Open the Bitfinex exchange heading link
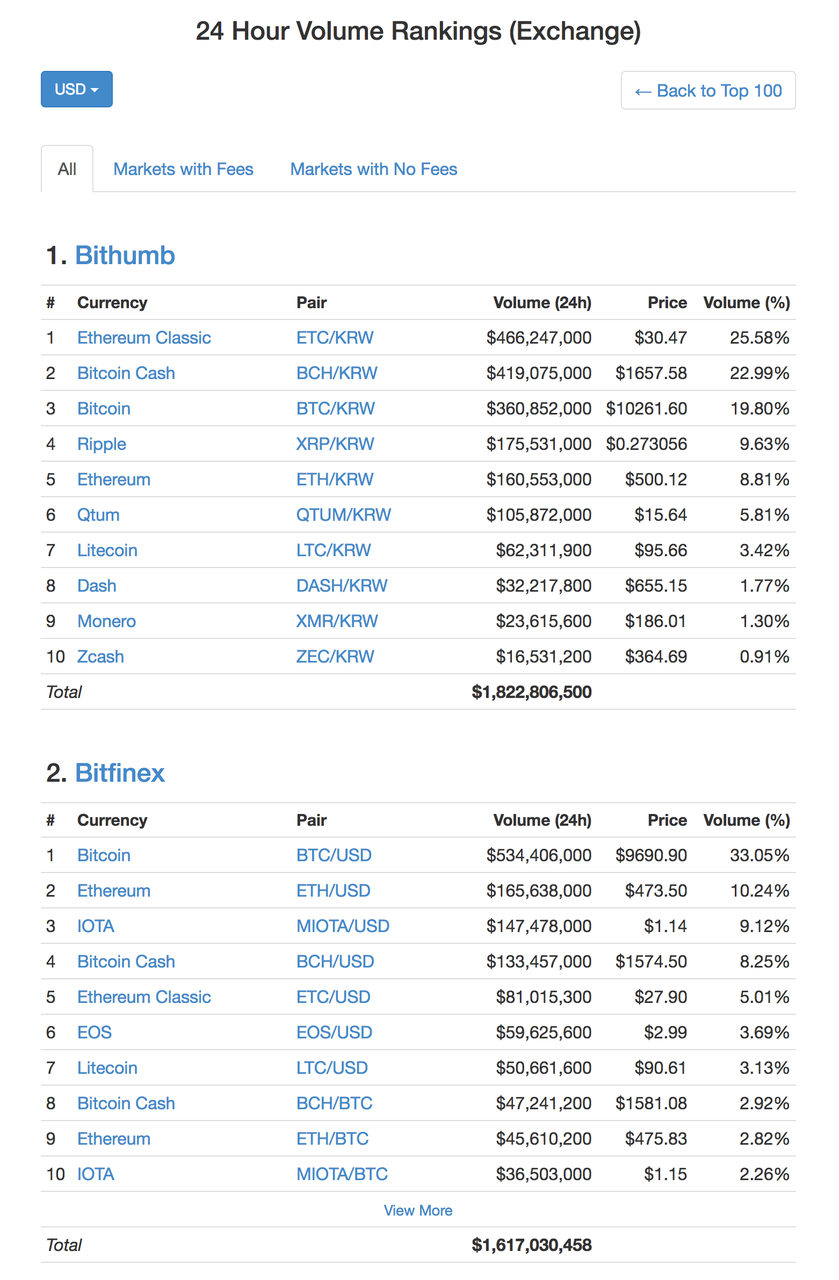 [x=120, y=773]
